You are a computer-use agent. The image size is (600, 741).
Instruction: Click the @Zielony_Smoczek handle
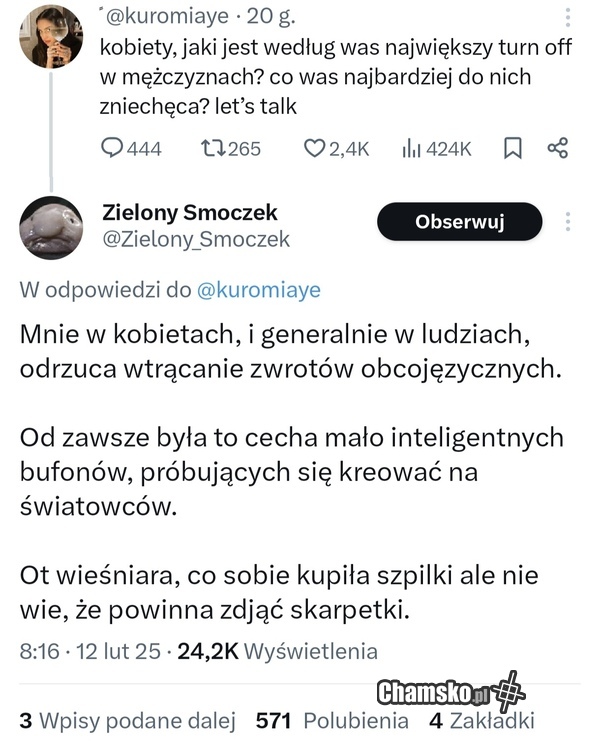pos(196,239)
